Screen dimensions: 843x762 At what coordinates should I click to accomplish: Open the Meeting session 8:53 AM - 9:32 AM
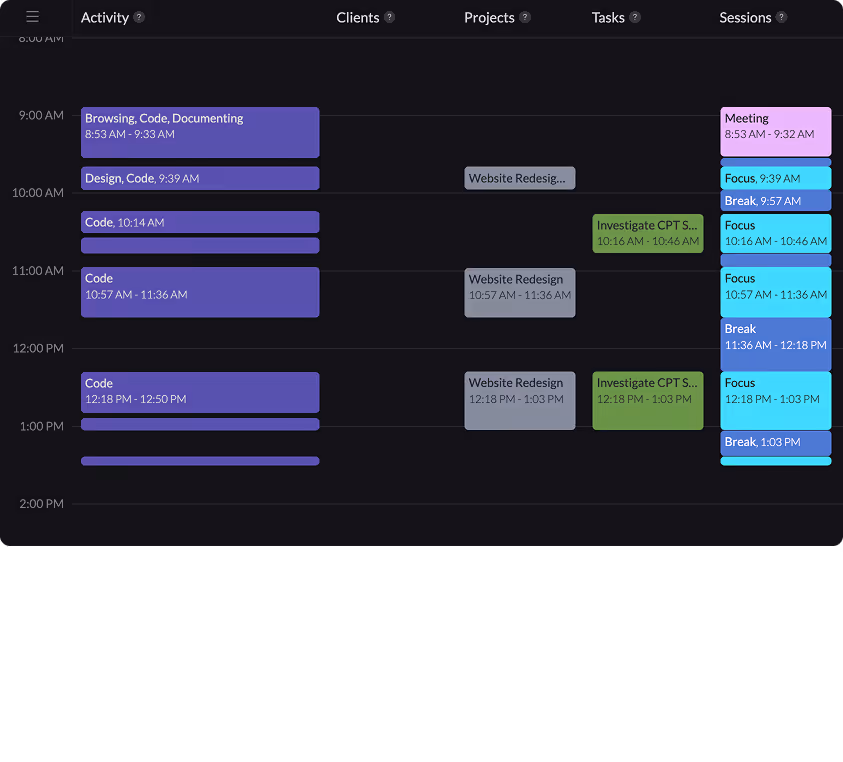776,132
